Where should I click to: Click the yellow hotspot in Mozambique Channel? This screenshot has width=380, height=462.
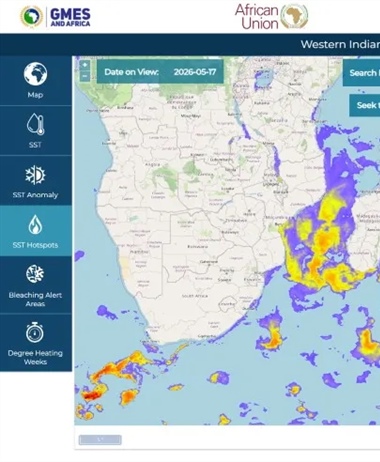[x=323, y=240]
